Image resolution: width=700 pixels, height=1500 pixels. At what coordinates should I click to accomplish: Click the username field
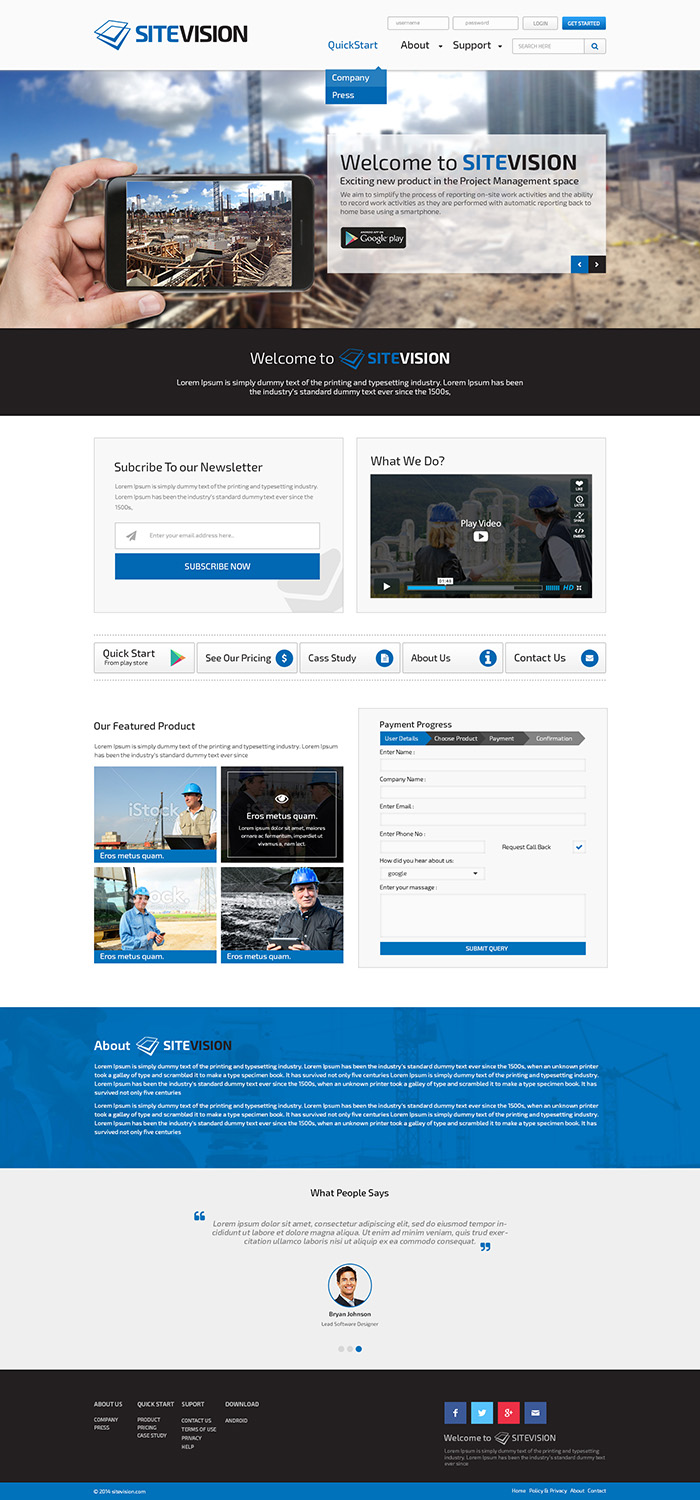click(x=418, y=23)
